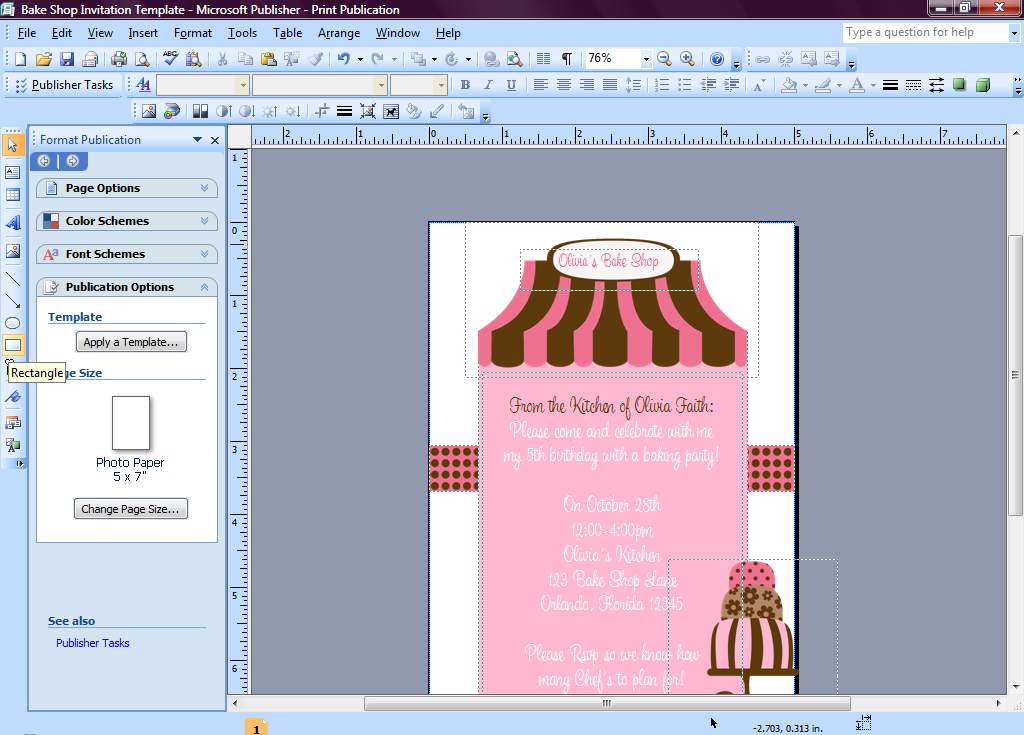The height and width of the screenshot is (735, 1024).
Task: Toggle Numbering list
Action: (662, 85)
